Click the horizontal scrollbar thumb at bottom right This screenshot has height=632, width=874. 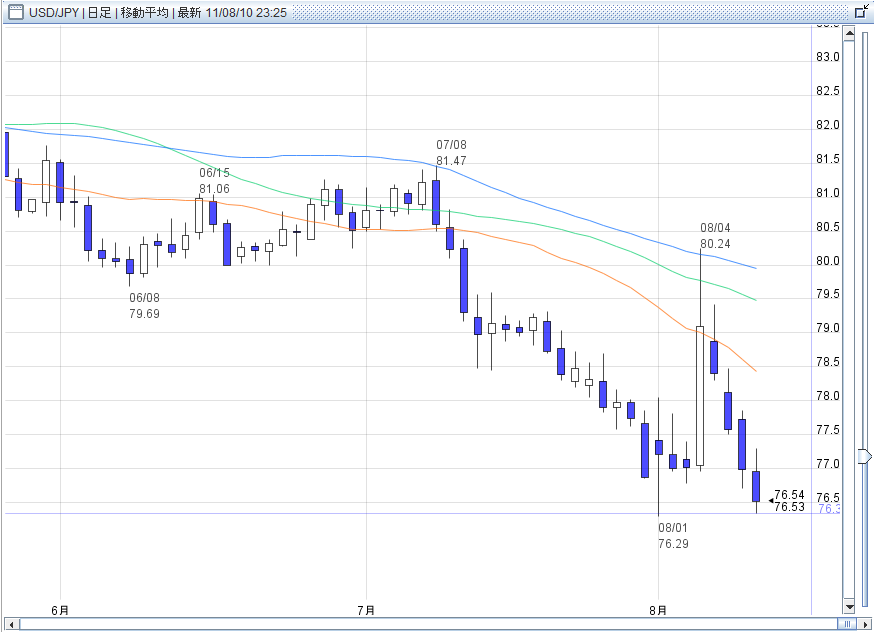click(x=847, y=624)
